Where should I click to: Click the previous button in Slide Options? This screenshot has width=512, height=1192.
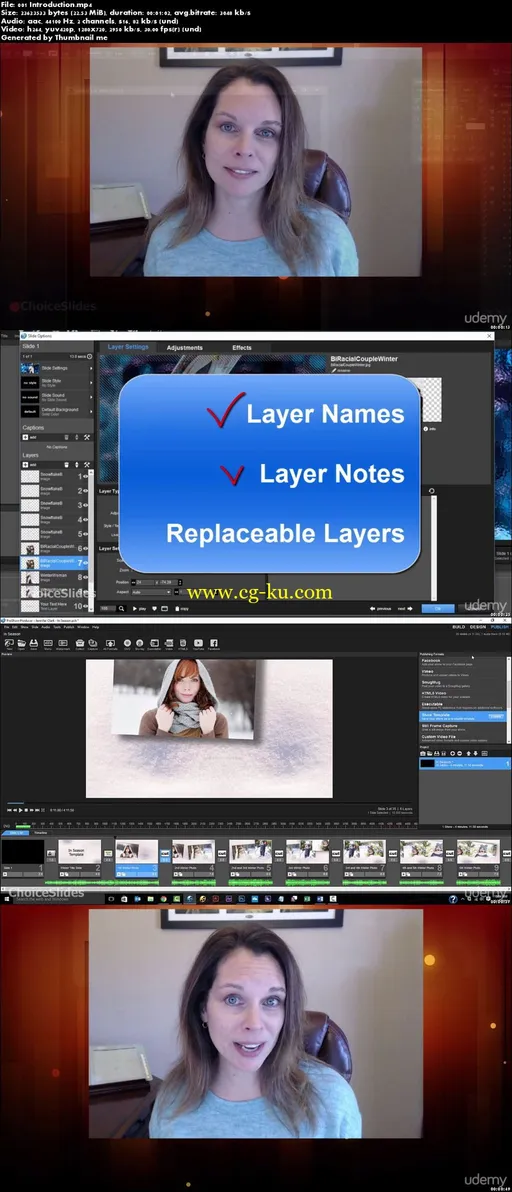click(381, 608)
